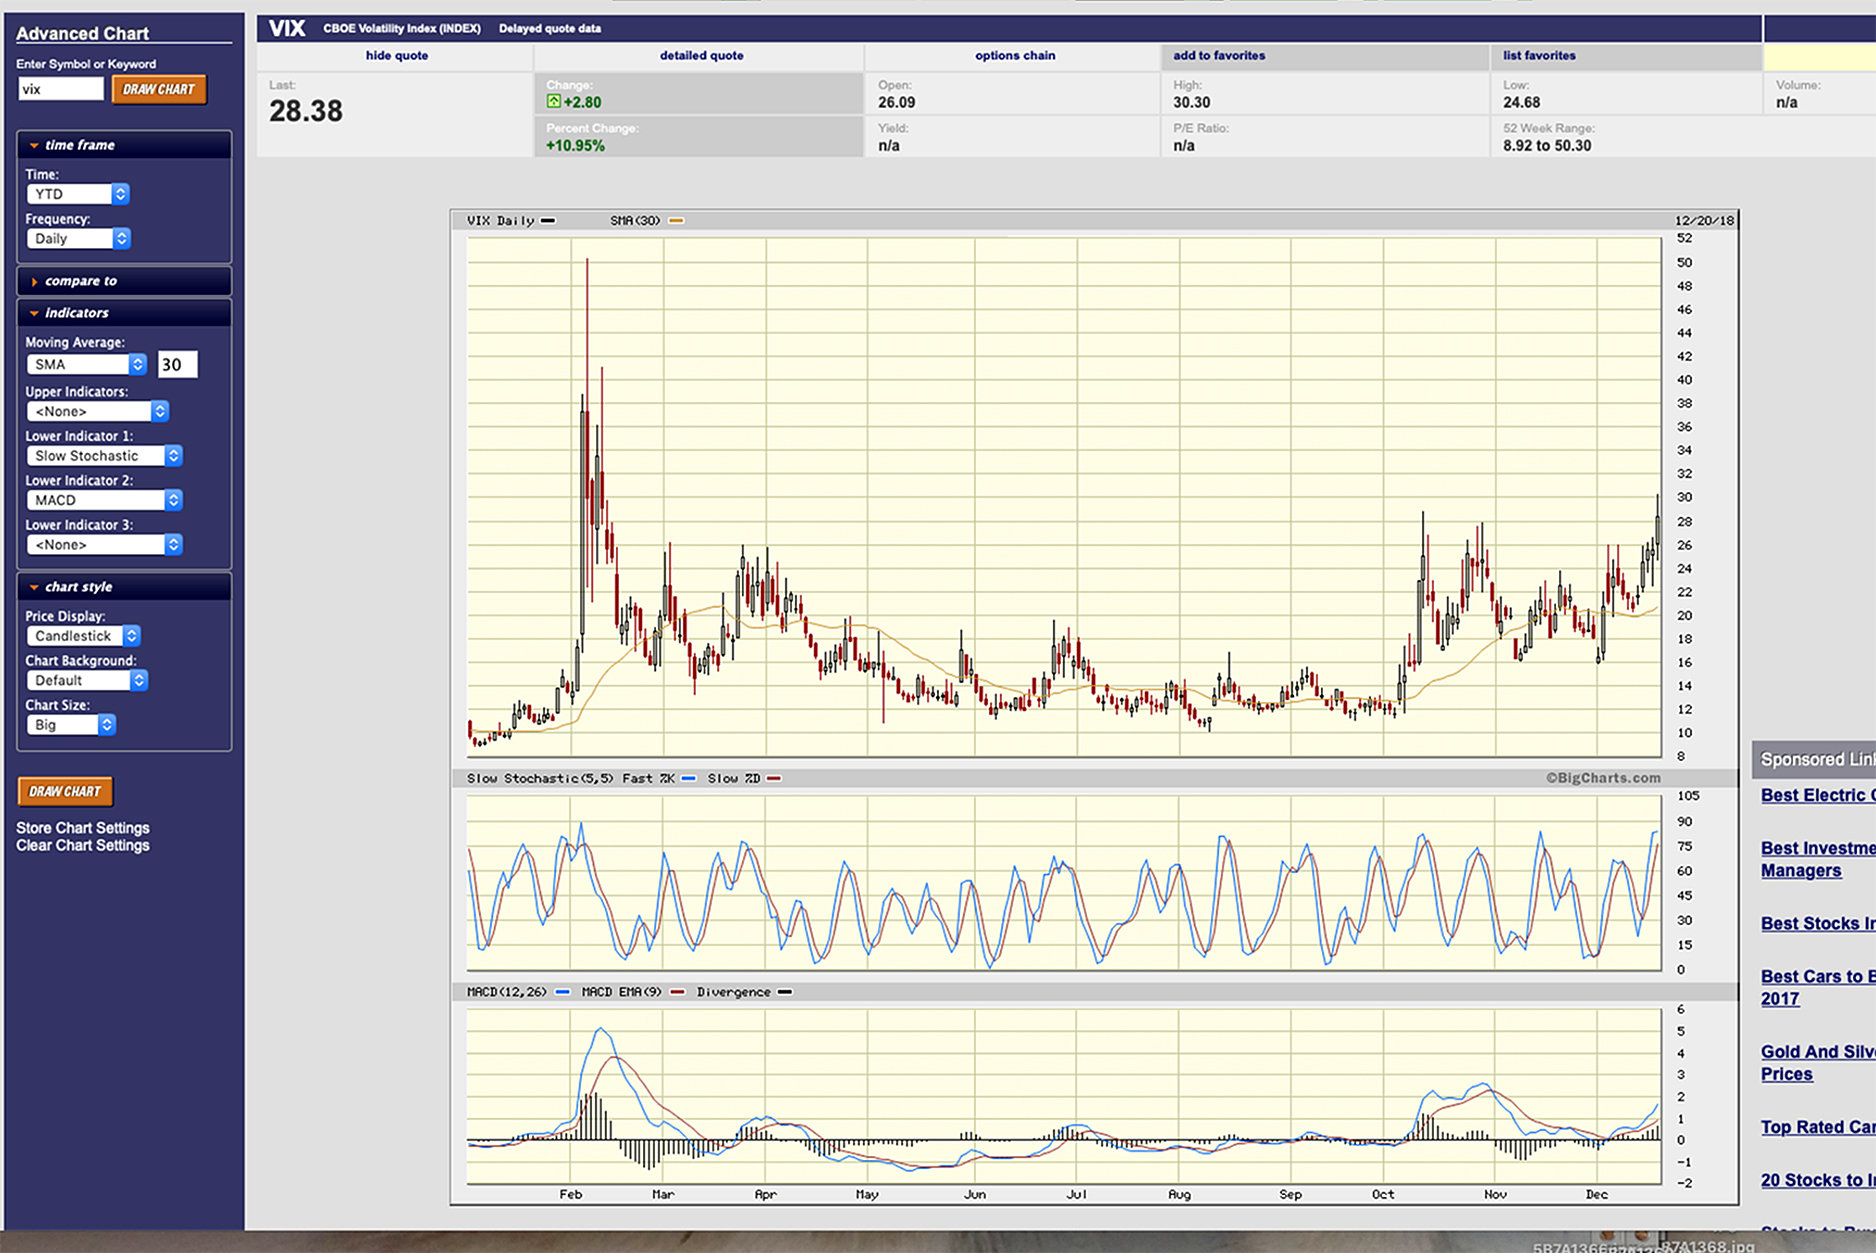This screenshot has width=1876, height=1253.
Task: Click the MACD indicator chart
Action: 1064,1096
